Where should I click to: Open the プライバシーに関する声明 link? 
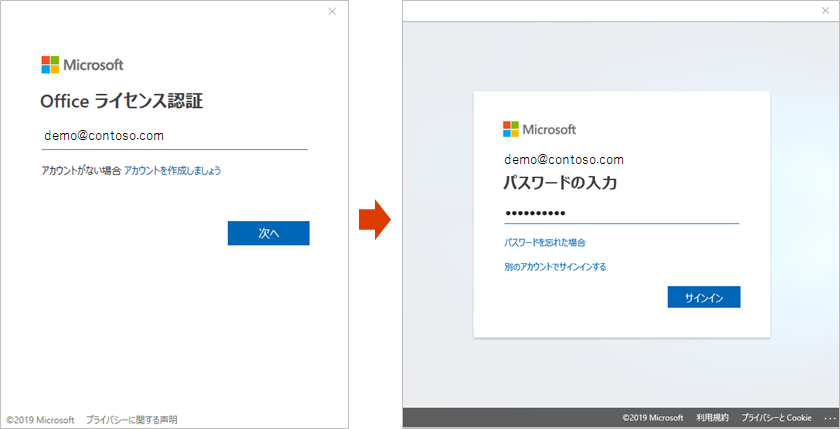tap(131, 420)
